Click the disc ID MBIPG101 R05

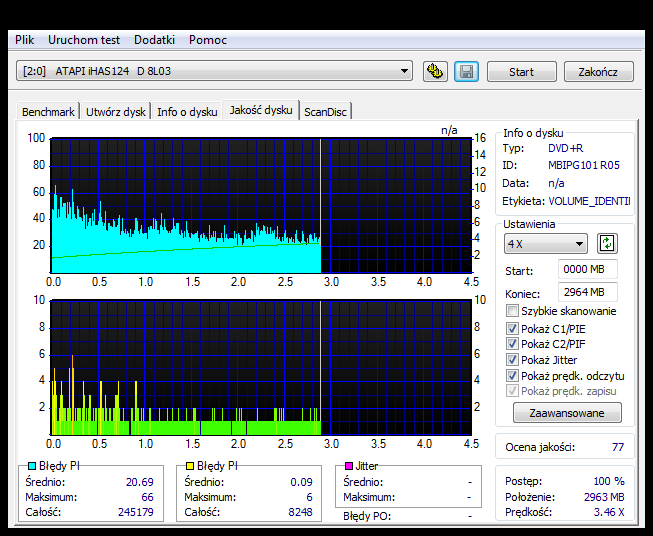583,165
